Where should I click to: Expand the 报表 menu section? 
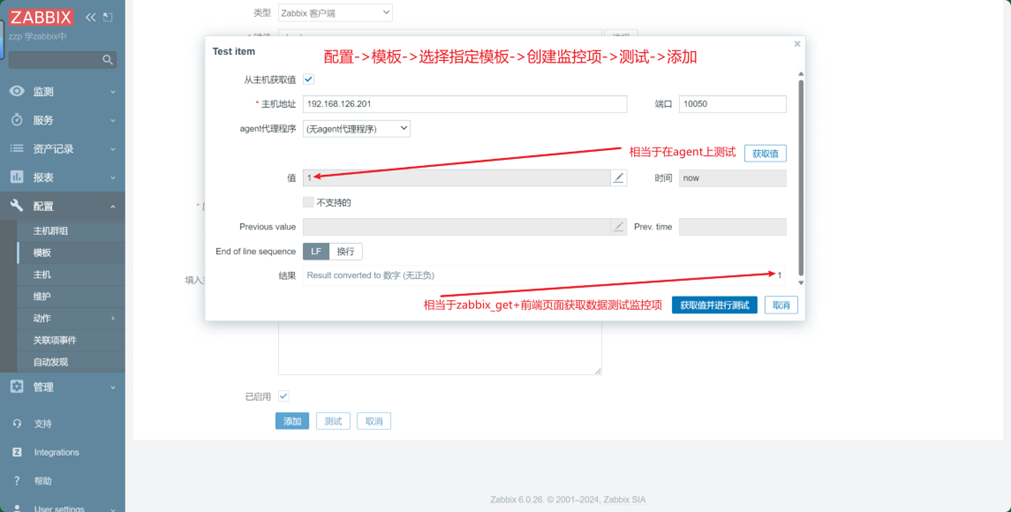tap(113, 177)
